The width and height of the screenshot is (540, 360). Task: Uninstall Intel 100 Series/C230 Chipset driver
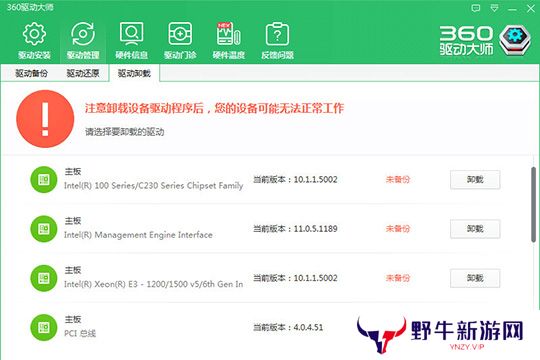[475, 179]
